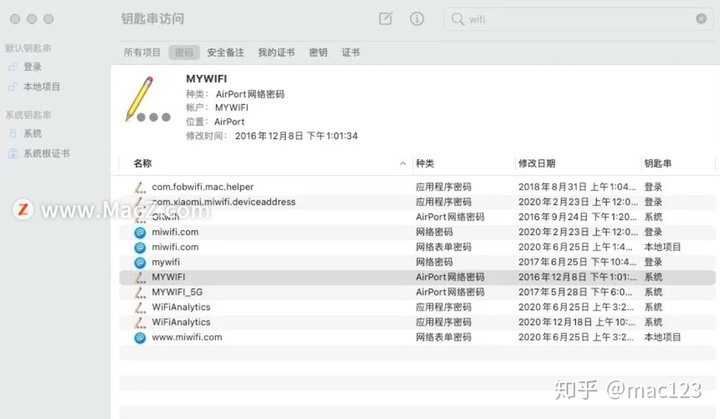Select the 密钥 tab

[x=318, y=52]
